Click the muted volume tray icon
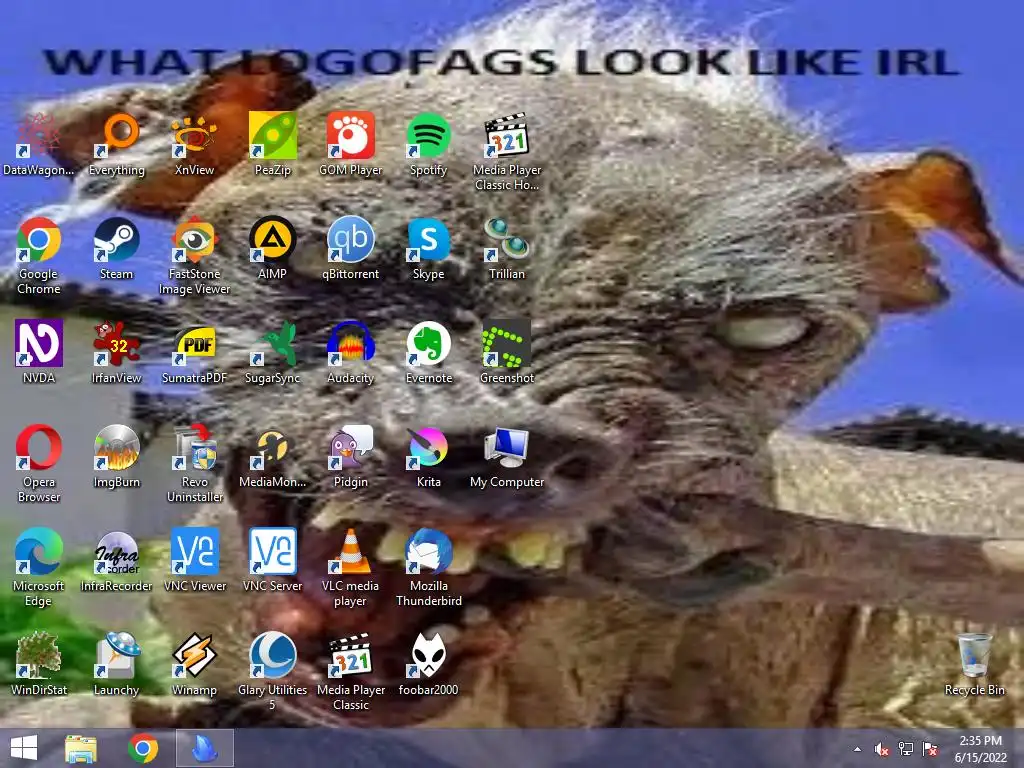 point(882,749)
